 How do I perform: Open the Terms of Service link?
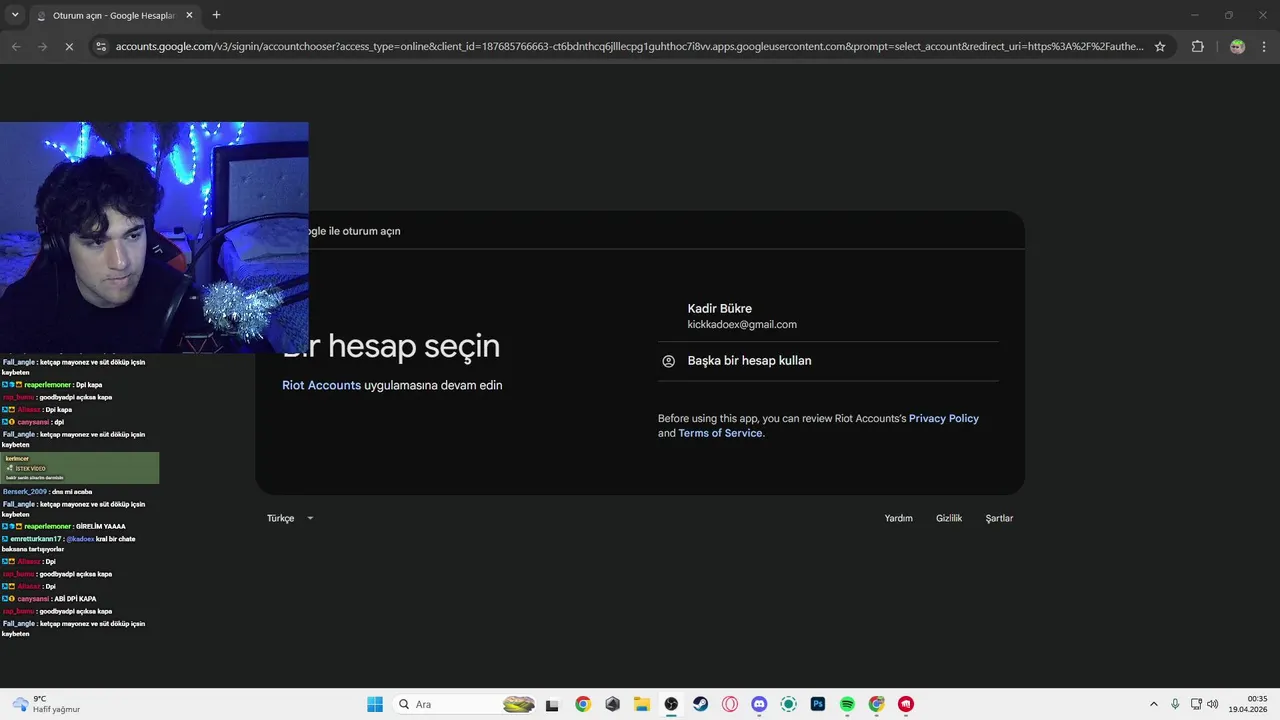coord(720,433)
